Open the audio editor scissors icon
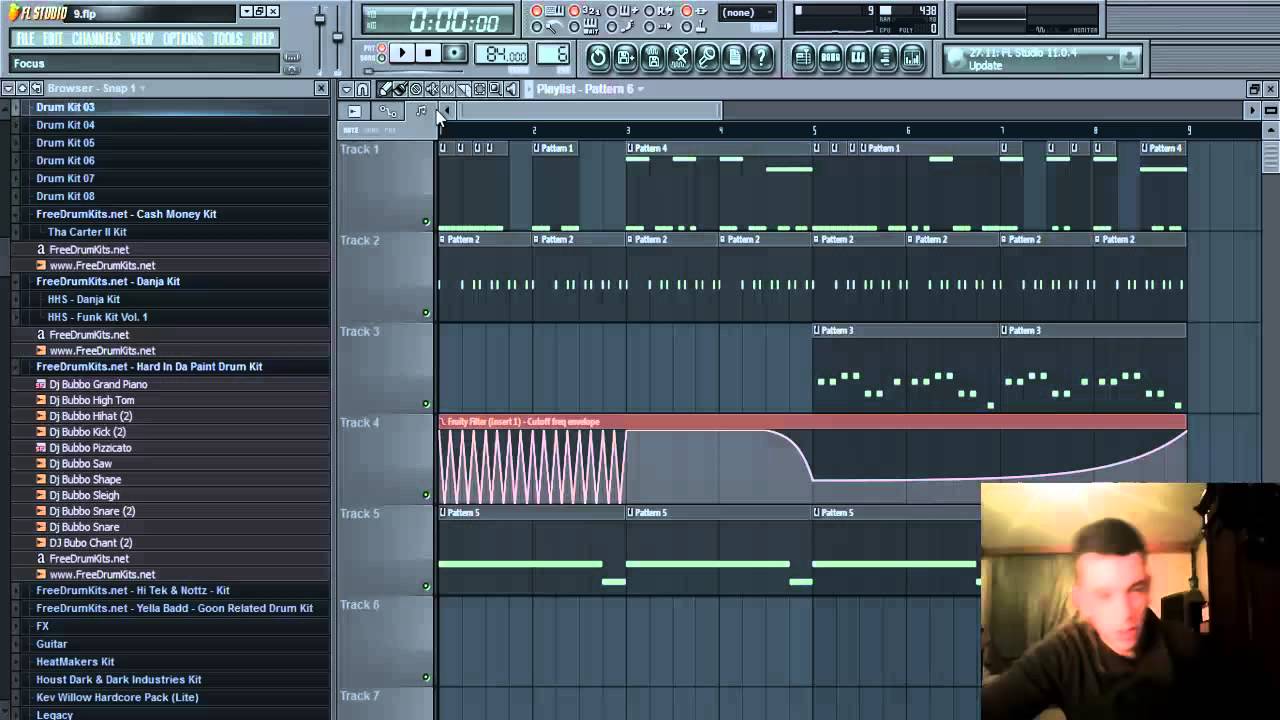This screenshot has width=1280, height=720. [680, 57]
